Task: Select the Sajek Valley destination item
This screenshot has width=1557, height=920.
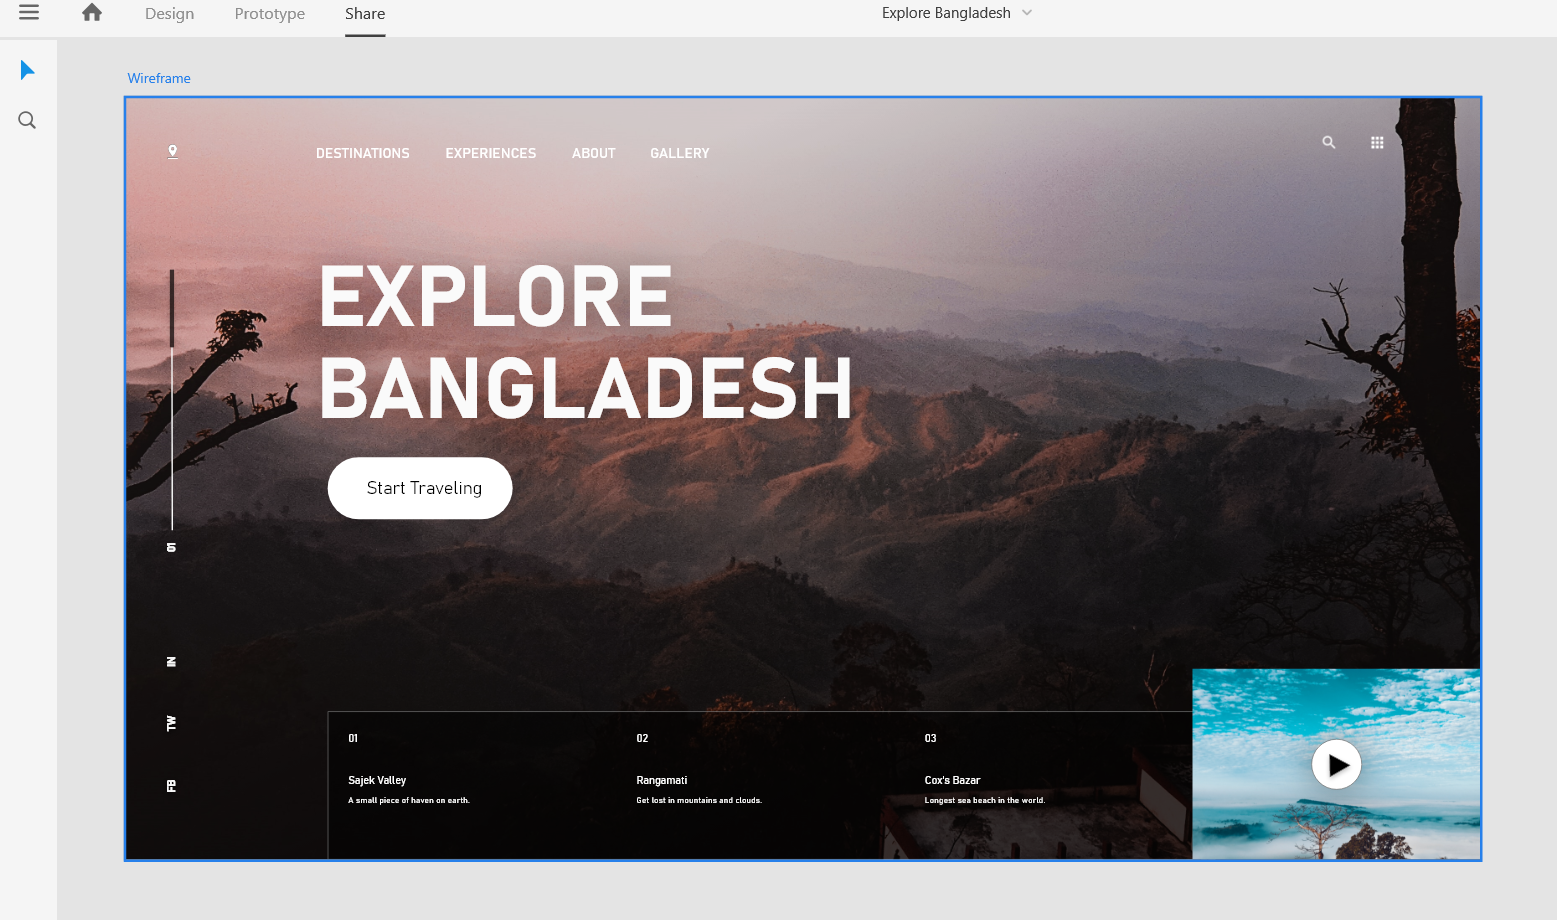Action: [x=377, y=780]
